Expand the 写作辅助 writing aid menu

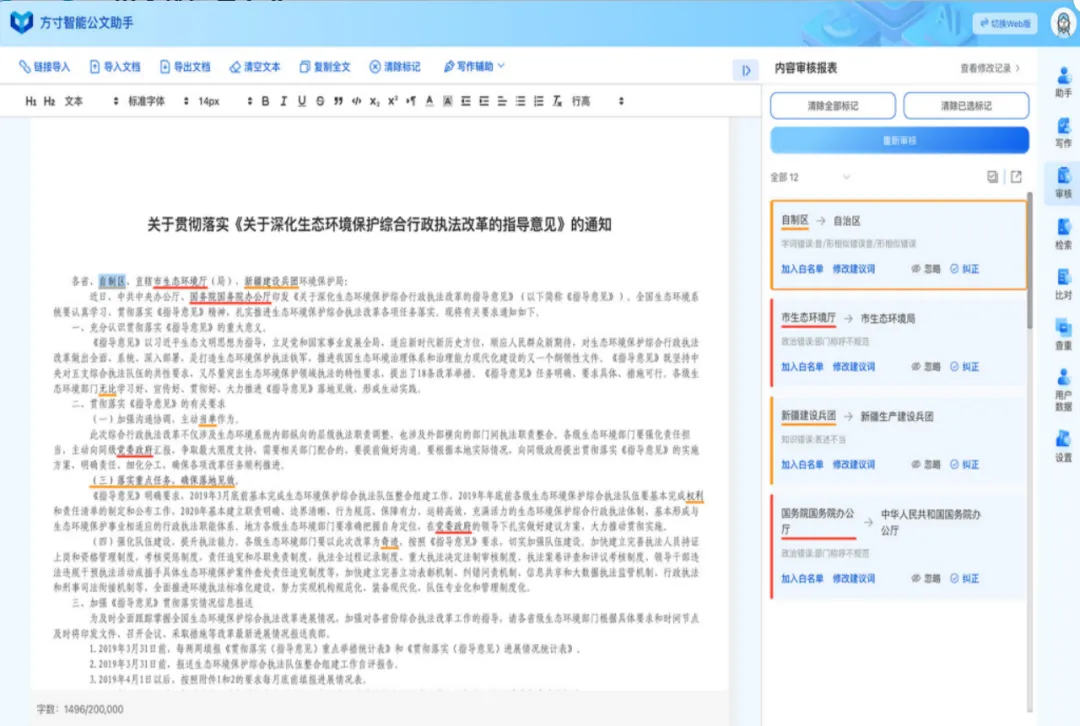475,66
